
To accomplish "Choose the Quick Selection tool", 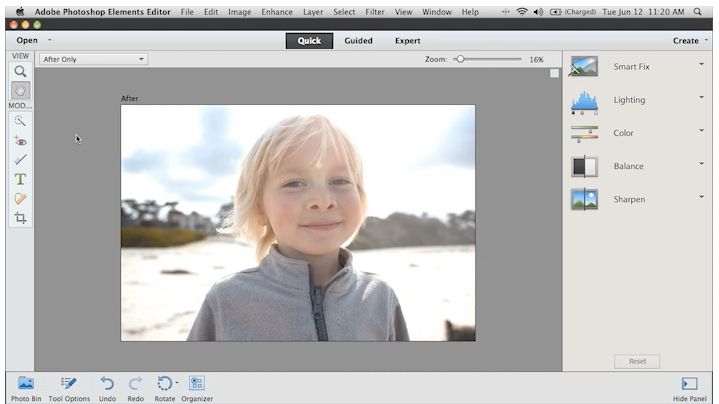I will pyautogui.click(x=20, y=121).
